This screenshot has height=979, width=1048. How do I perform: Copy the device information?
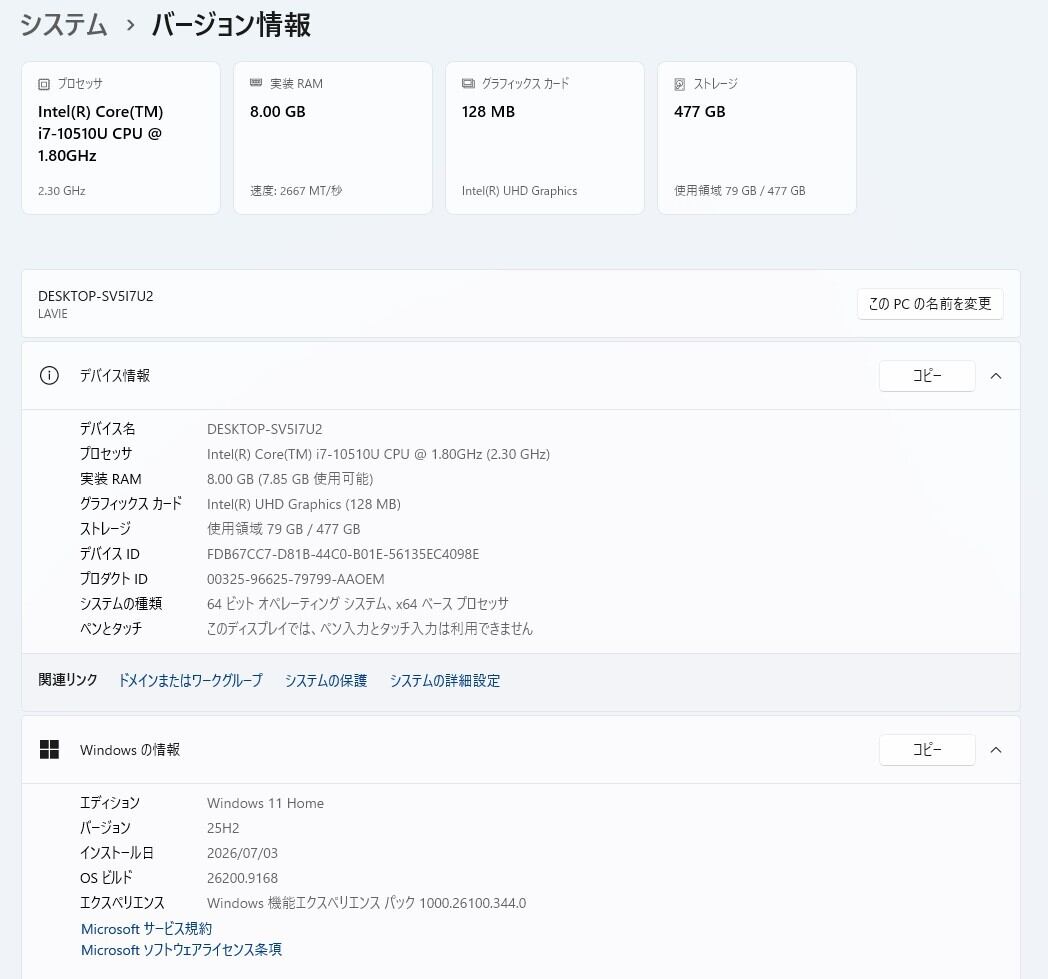[x=927, y=376]
